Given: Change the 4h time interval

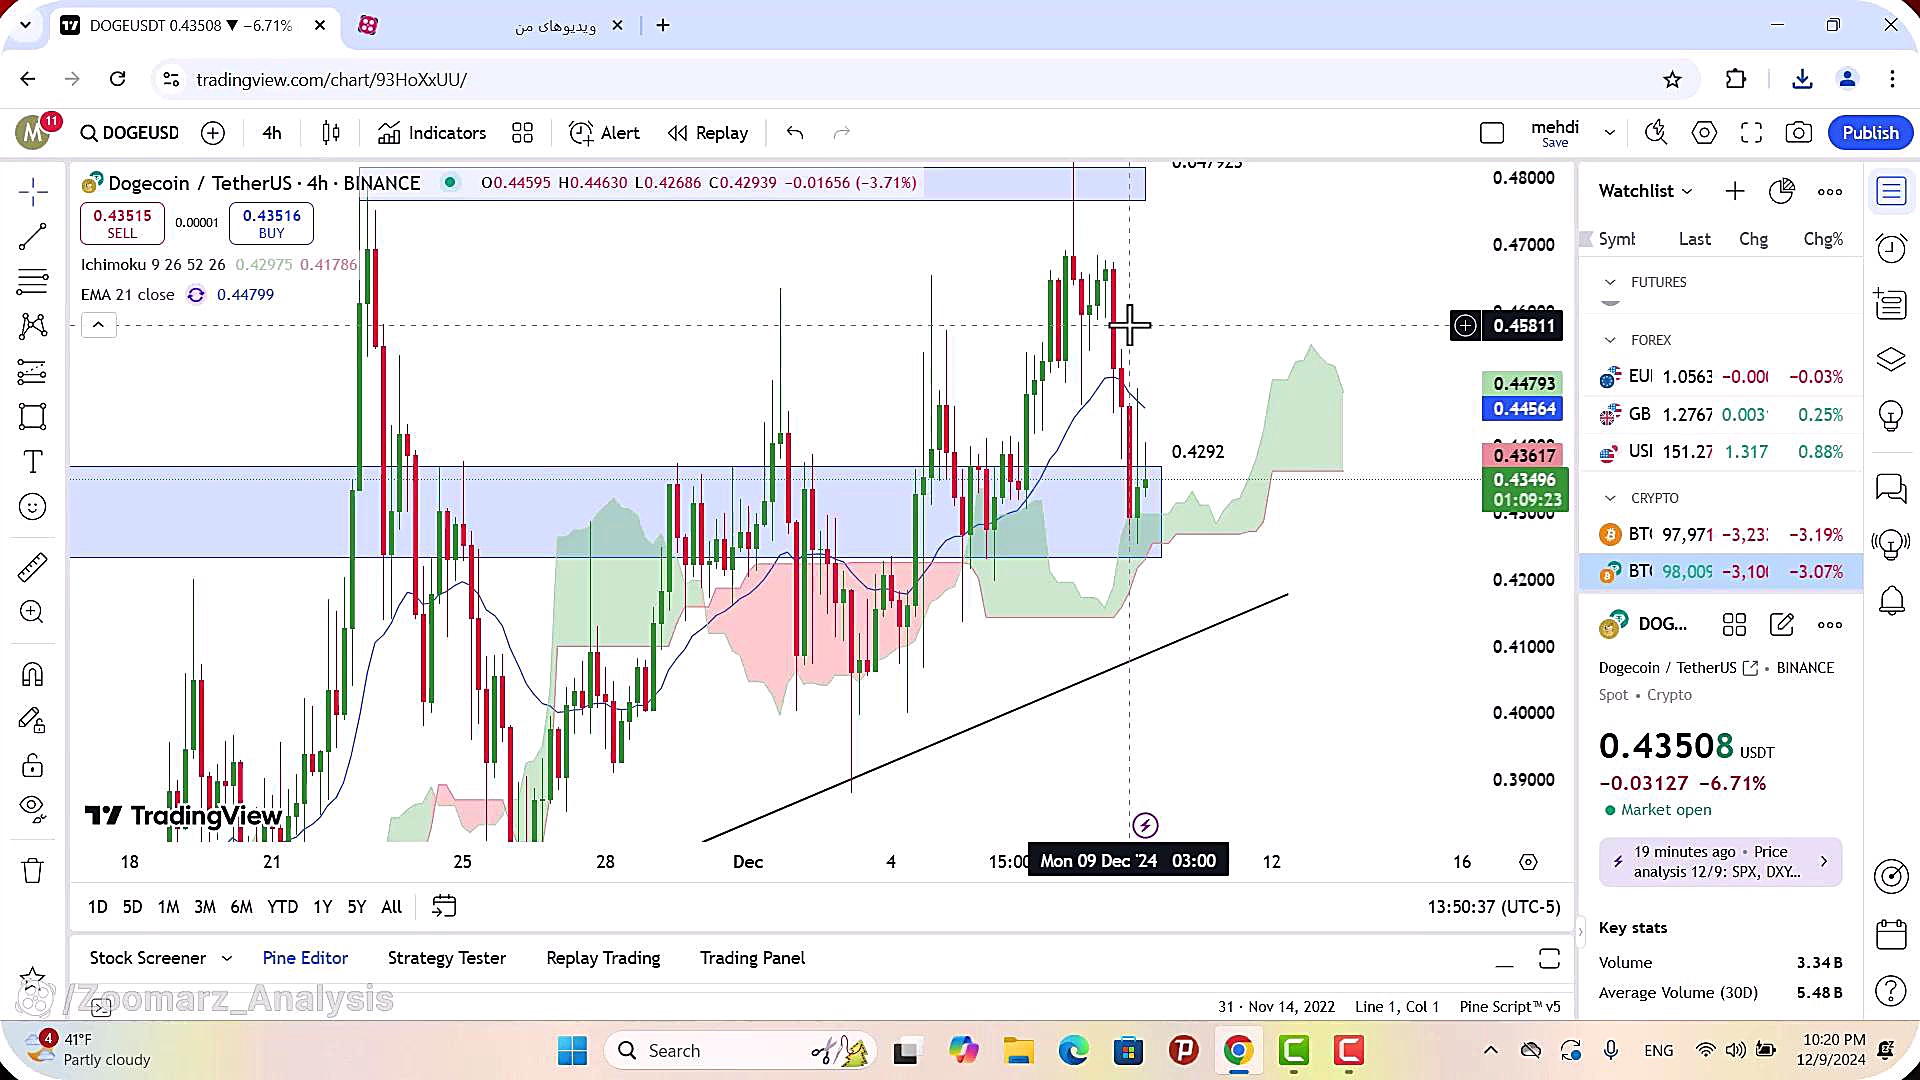Looking at the screenshot, I should coord(272,133).
